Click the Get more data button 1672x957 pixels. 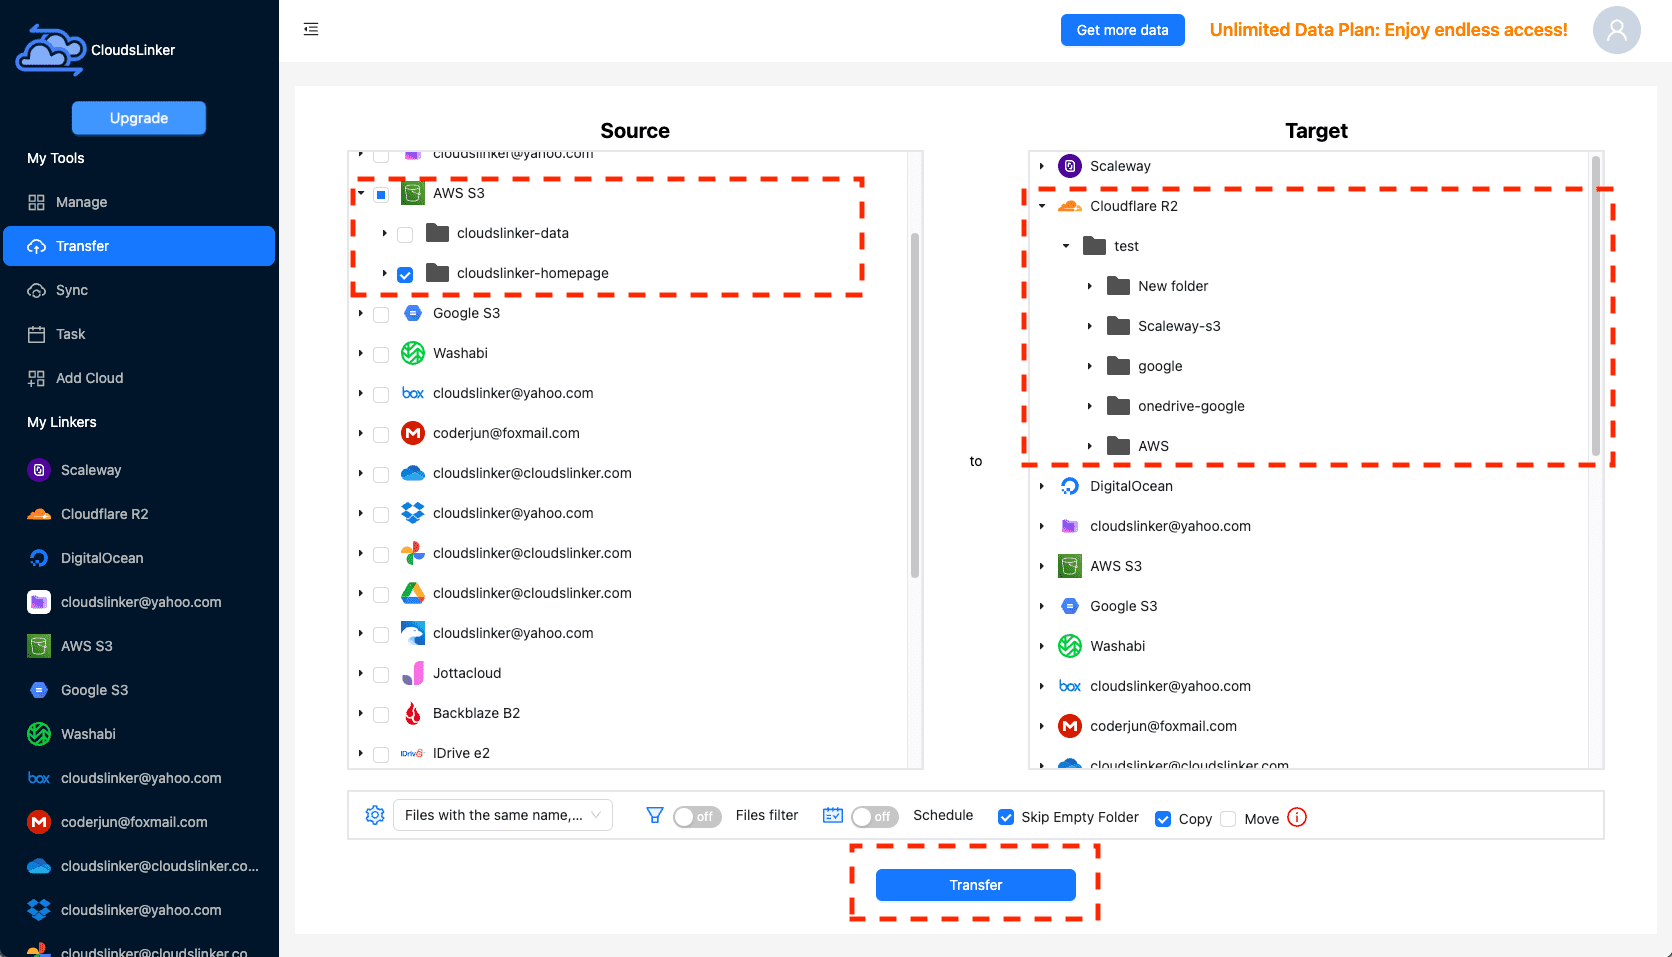point(1122,30)
